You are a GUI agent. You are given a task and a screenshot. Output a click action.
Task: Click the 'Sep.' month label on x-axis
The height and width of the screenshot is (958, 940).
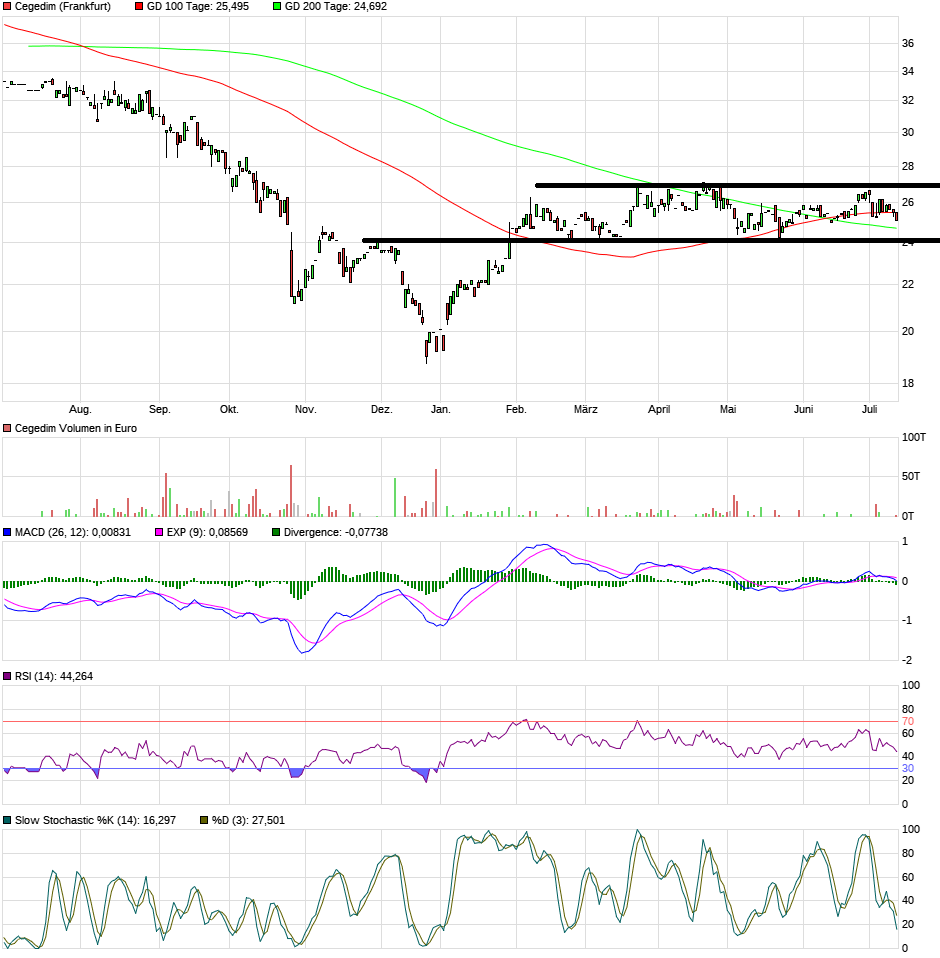pyautogui.click(x=159, y=409)
